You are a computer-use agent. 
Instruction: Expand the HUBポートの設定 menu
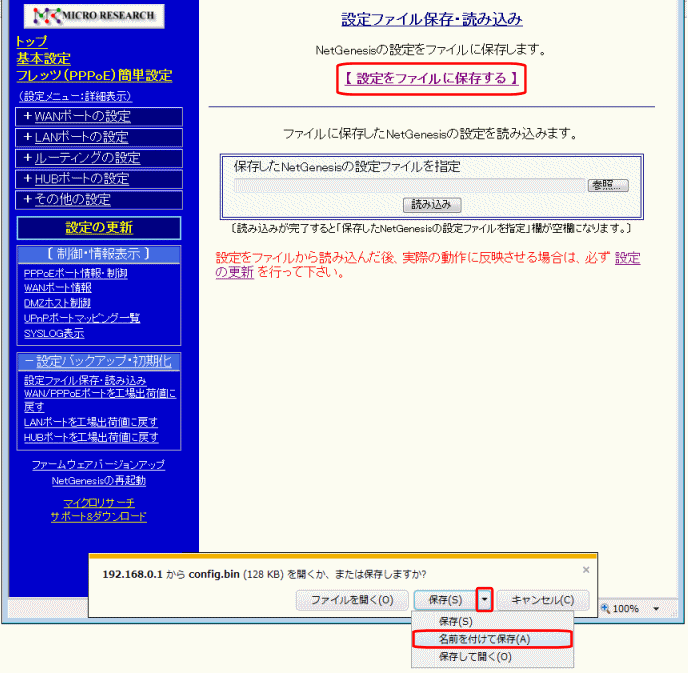(x=98, y=179)
